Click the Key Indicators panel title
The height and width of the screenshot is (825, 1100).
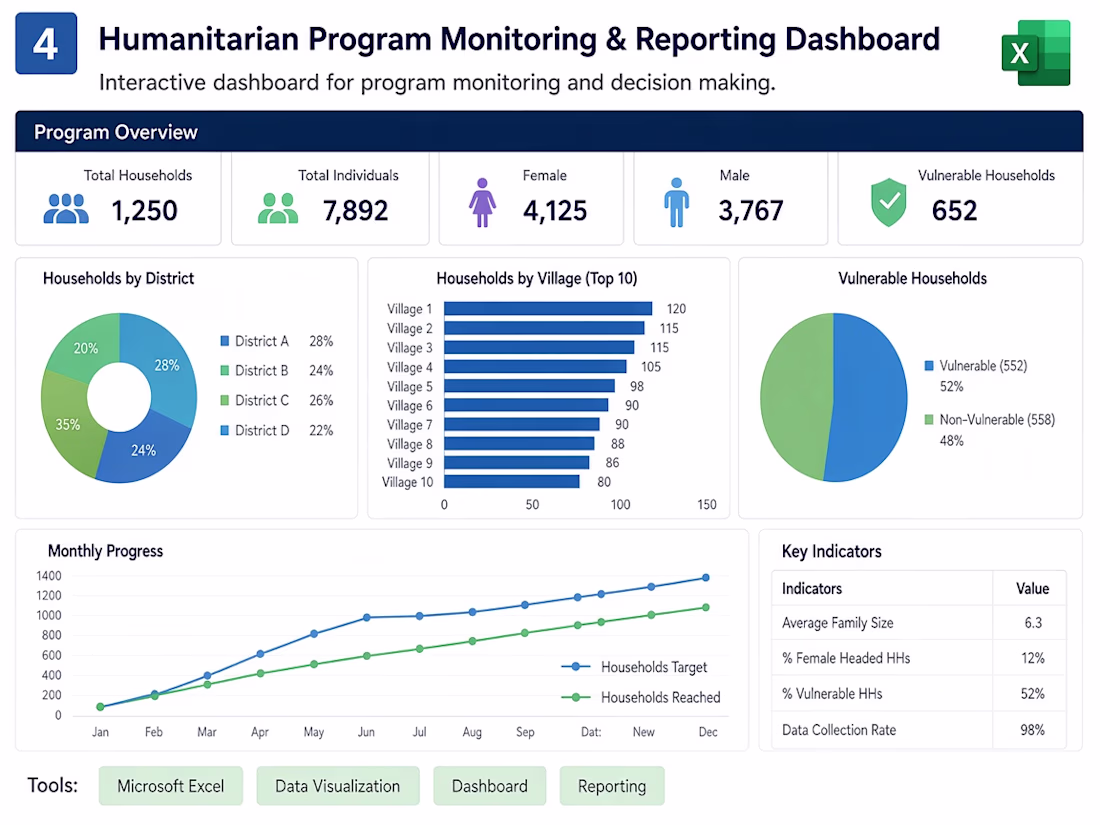tap(831, 551)
